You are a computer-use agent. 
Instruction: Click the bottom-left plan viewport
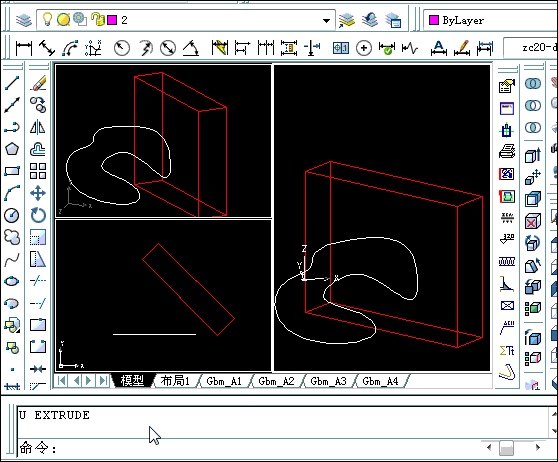tap(163, 295)
